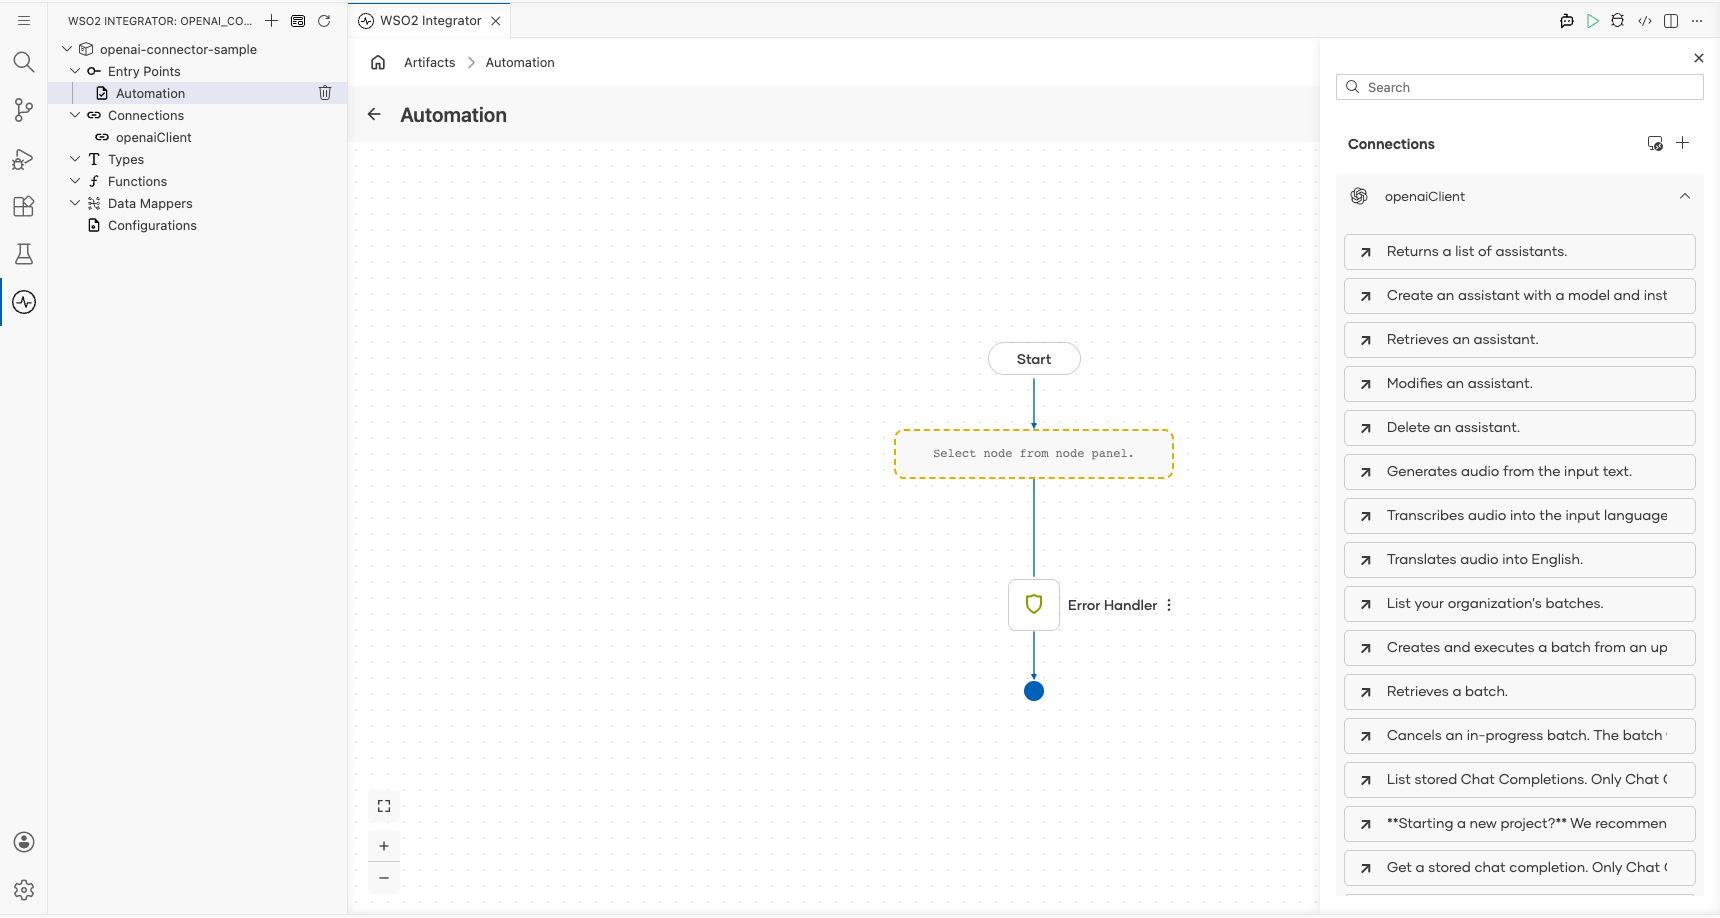Open chat icon in editor toolbar
The height and width of the screenshot is (918, 1720).
tap(1567, 20)
